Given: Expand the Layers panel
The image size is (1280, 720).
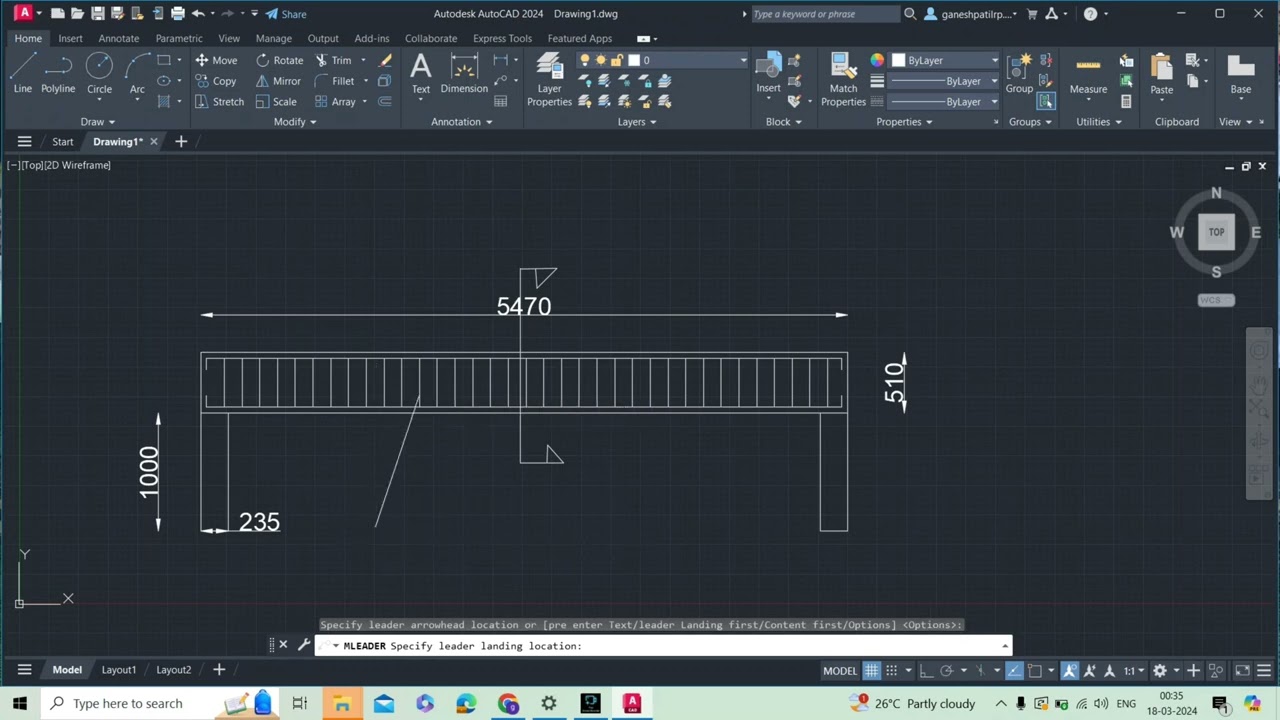Looking at the screenshot, I should [x=637, y=122].
